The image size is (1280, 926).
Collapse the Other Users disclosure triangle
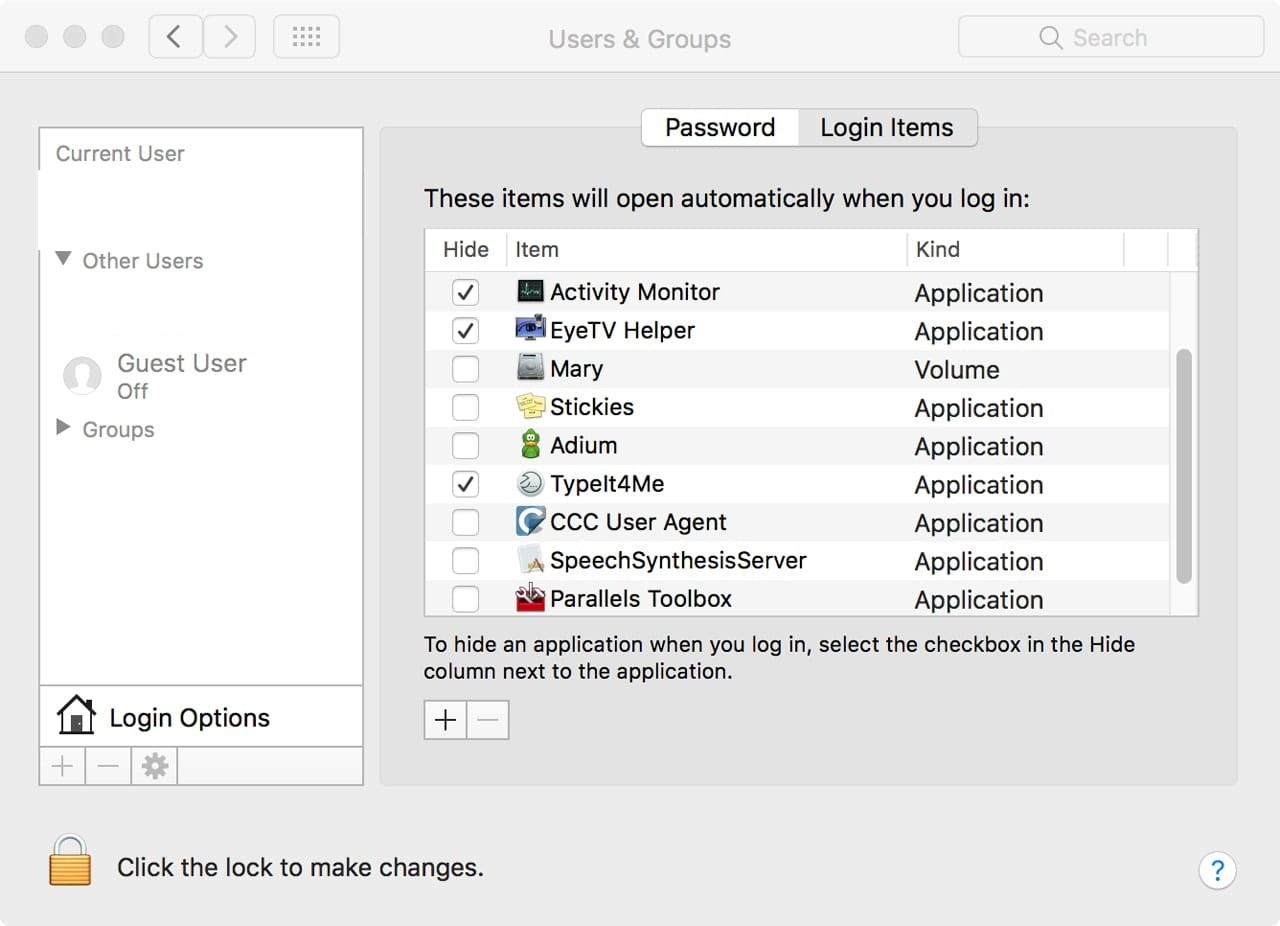pos(64,260)
